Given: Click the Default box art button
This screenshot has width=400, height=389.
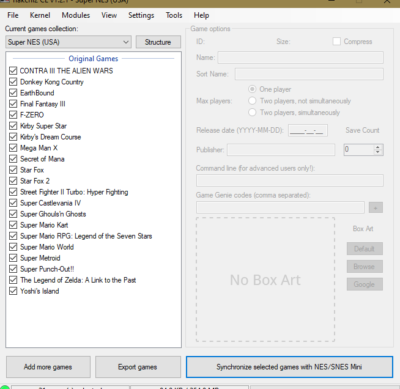Looking at the screenshot, I should pyautogui.click(x=364, y=249).
